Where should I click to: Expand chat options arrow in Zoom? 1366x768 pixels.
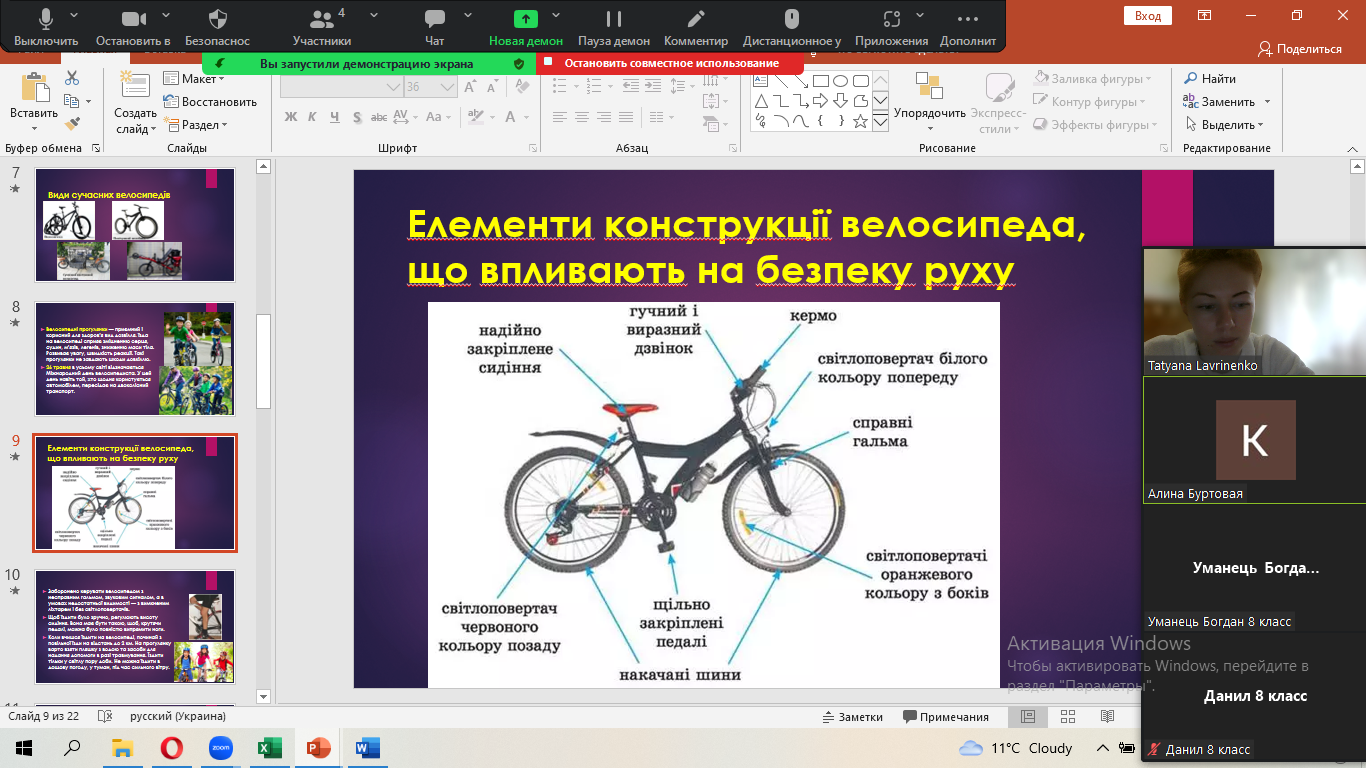point(470,16)
